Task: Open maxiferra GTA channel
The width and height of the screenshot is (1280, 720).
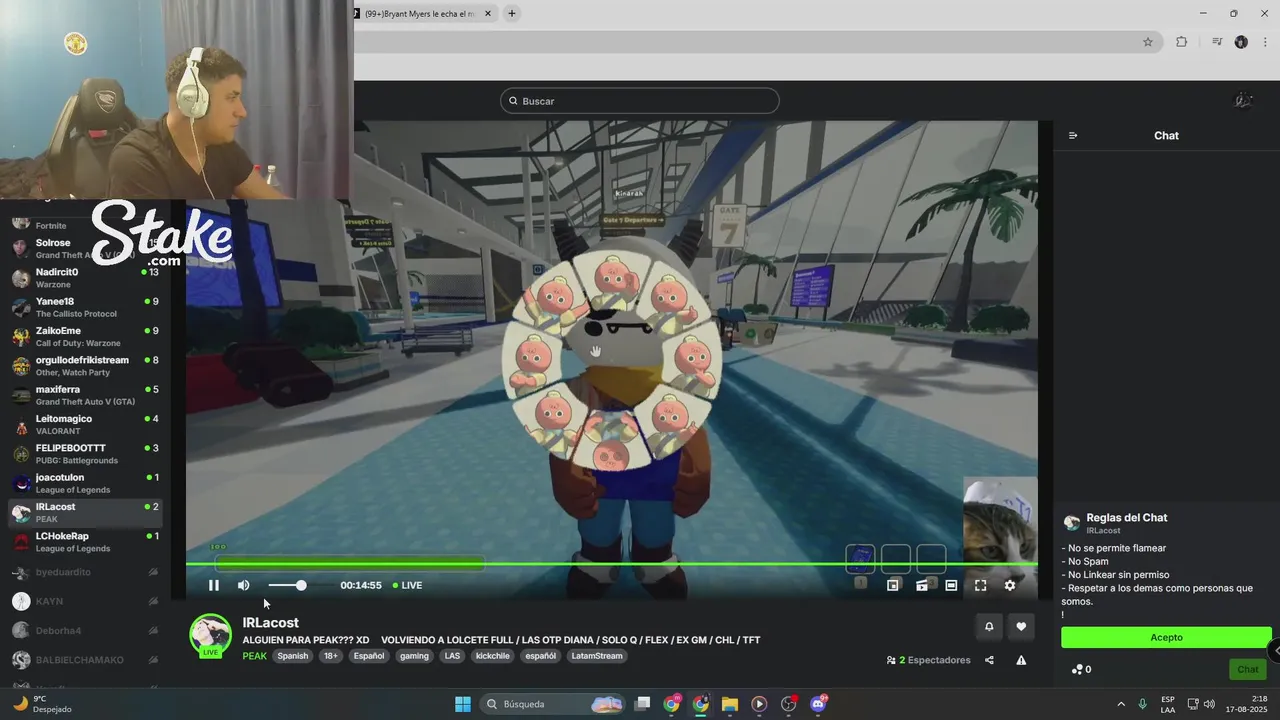Action: coord(85,395)
